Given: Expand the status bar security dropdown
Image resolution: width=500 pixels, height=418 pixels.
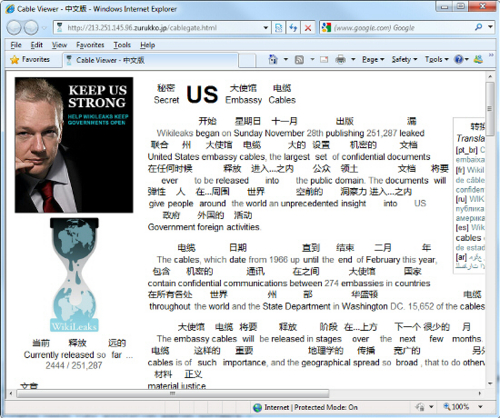Looking at the screenshot, I should click(431, 407).
